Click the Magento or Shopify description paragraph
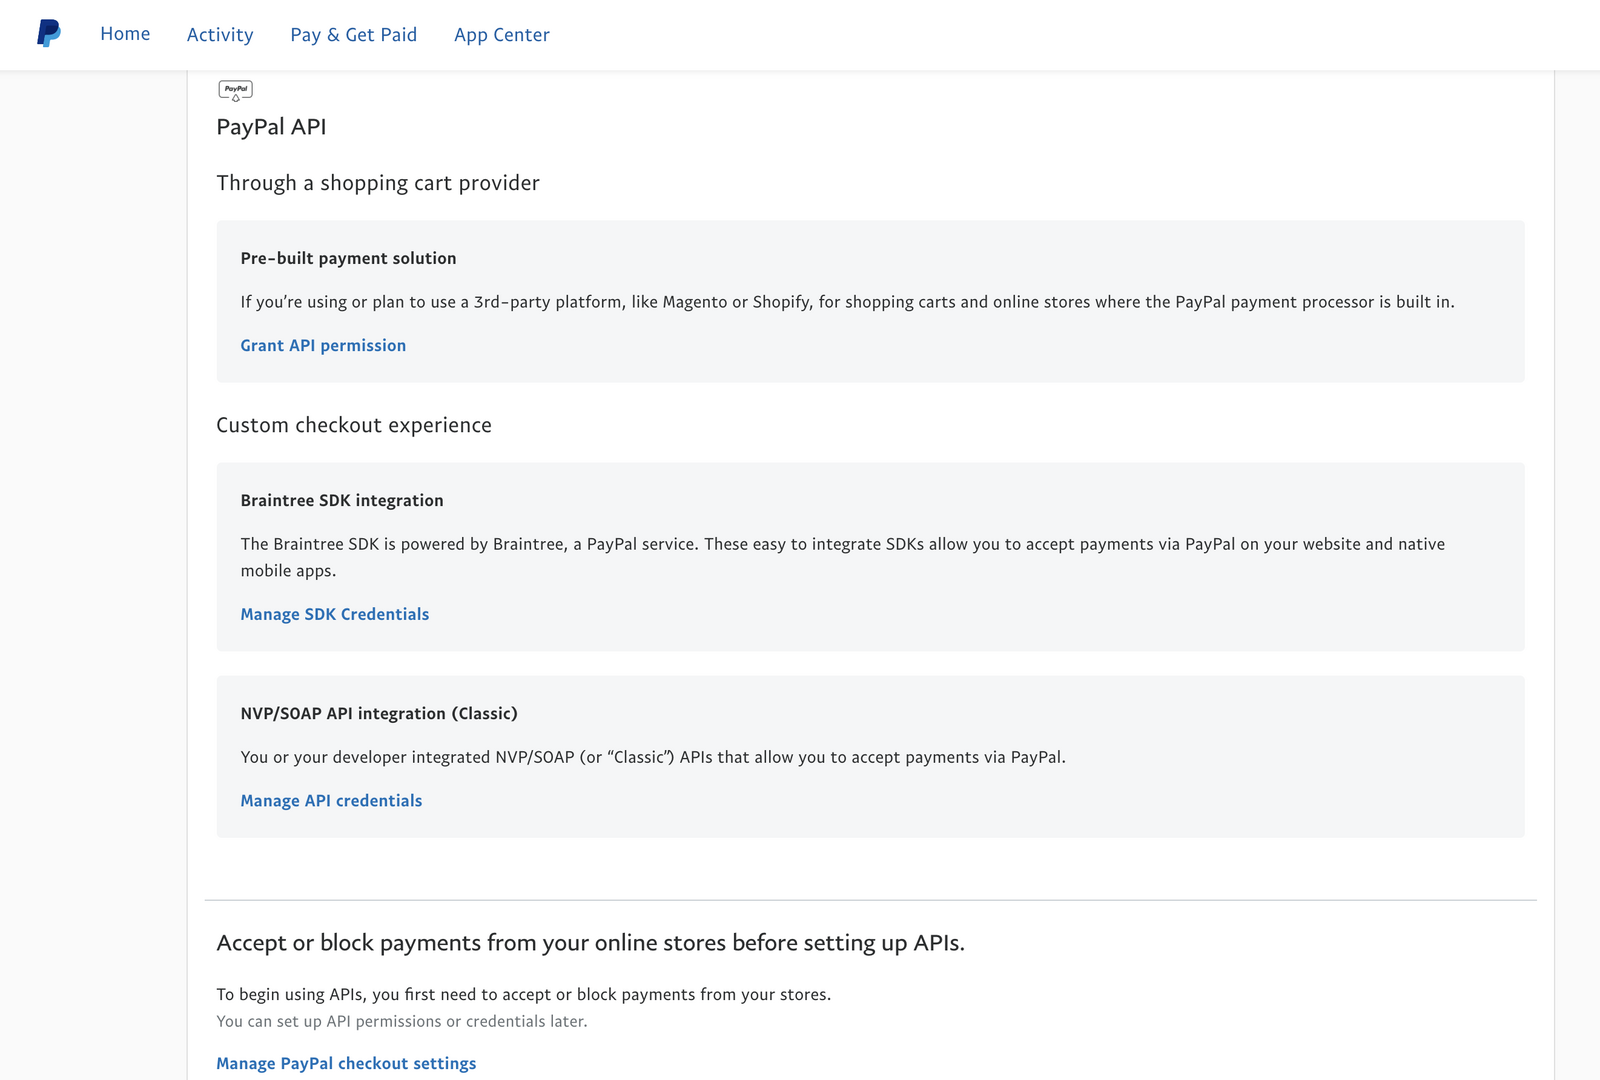1600x1080 pixels. (x=847, y=302)
